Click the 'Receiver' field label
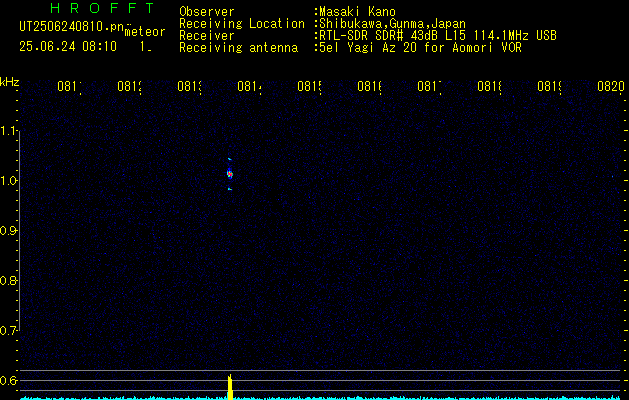 click(x=207, y=36)
